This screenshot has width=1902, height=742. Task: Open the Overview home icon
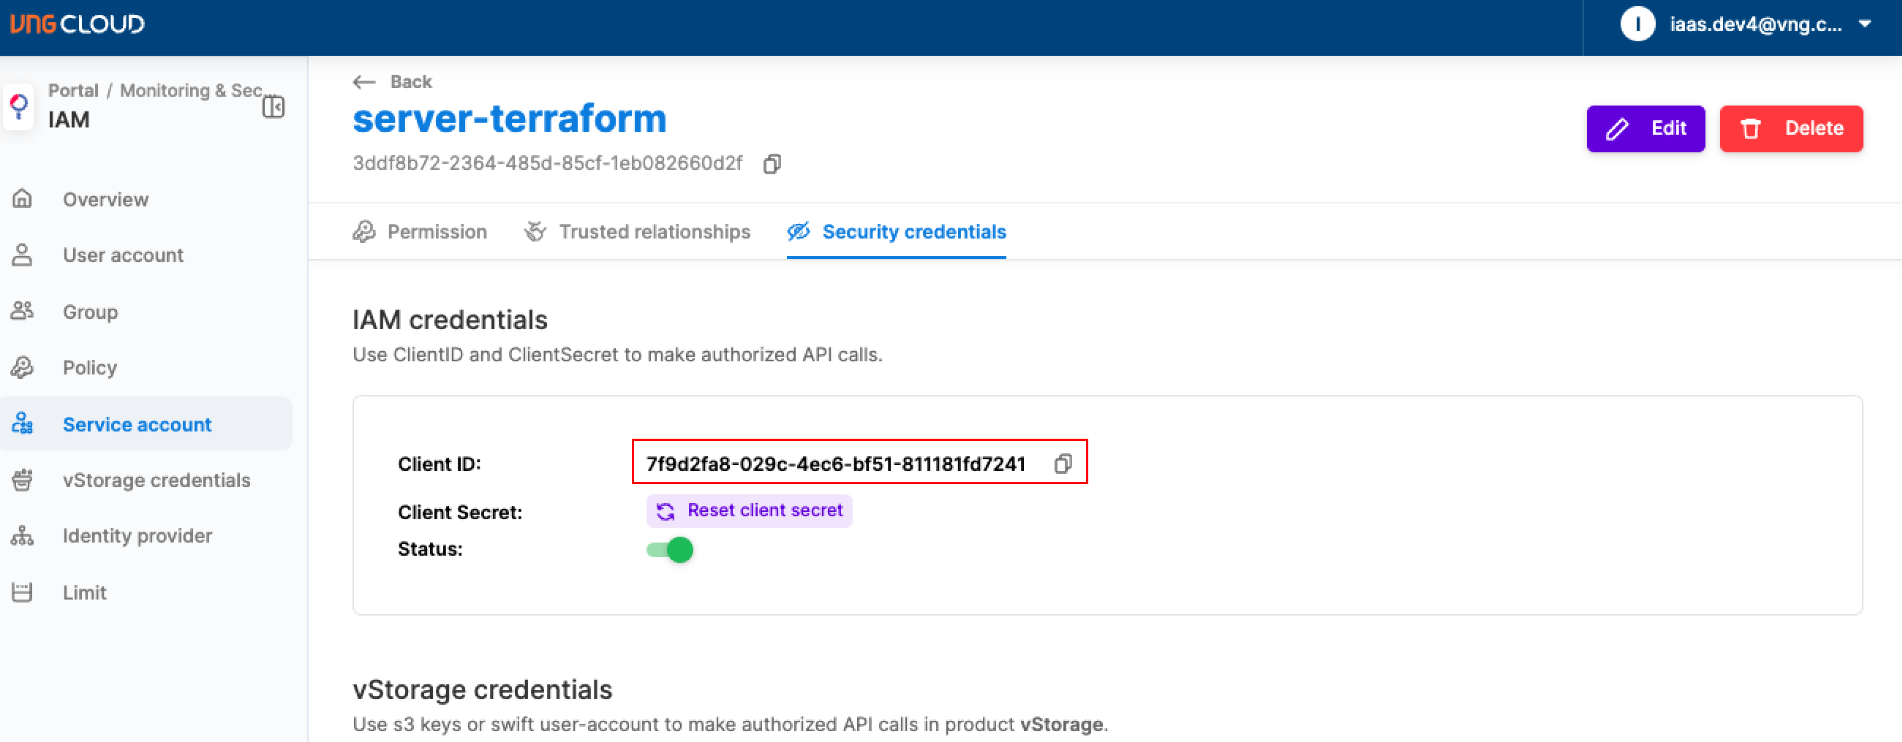(22, 199)
